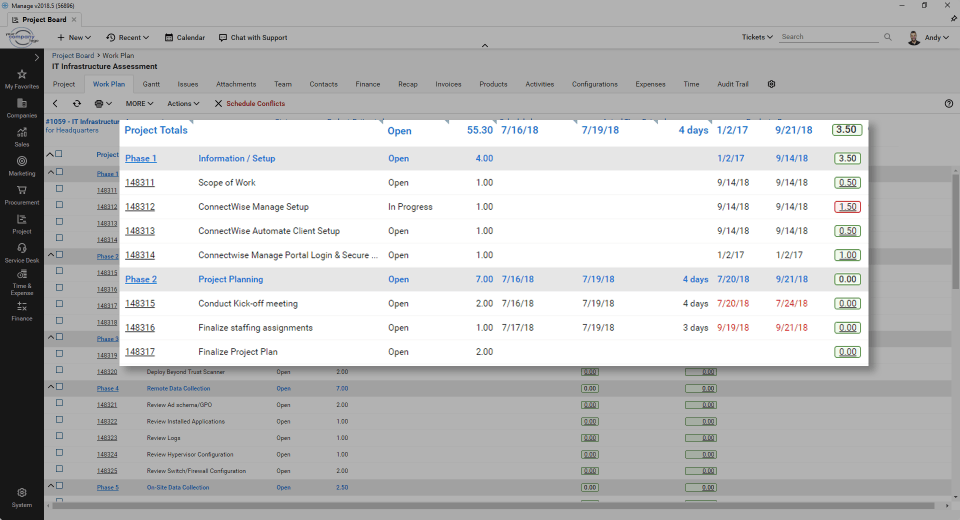This screenshot has height=520, width=960.
Task: Click the help question mark icon
Action: pyautogui.click(x=948, y=103)
